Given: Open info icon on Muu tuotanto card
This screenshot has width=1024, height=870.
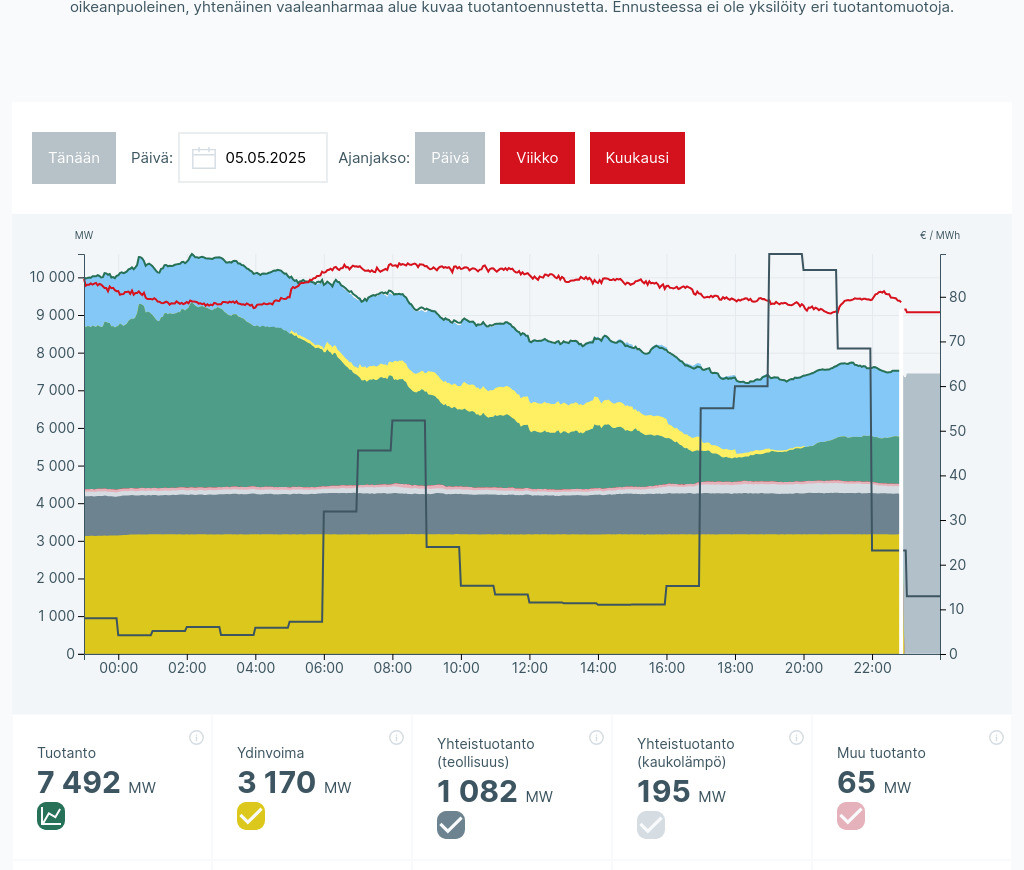Looking at the screenshot, I should tap(996, 738).
